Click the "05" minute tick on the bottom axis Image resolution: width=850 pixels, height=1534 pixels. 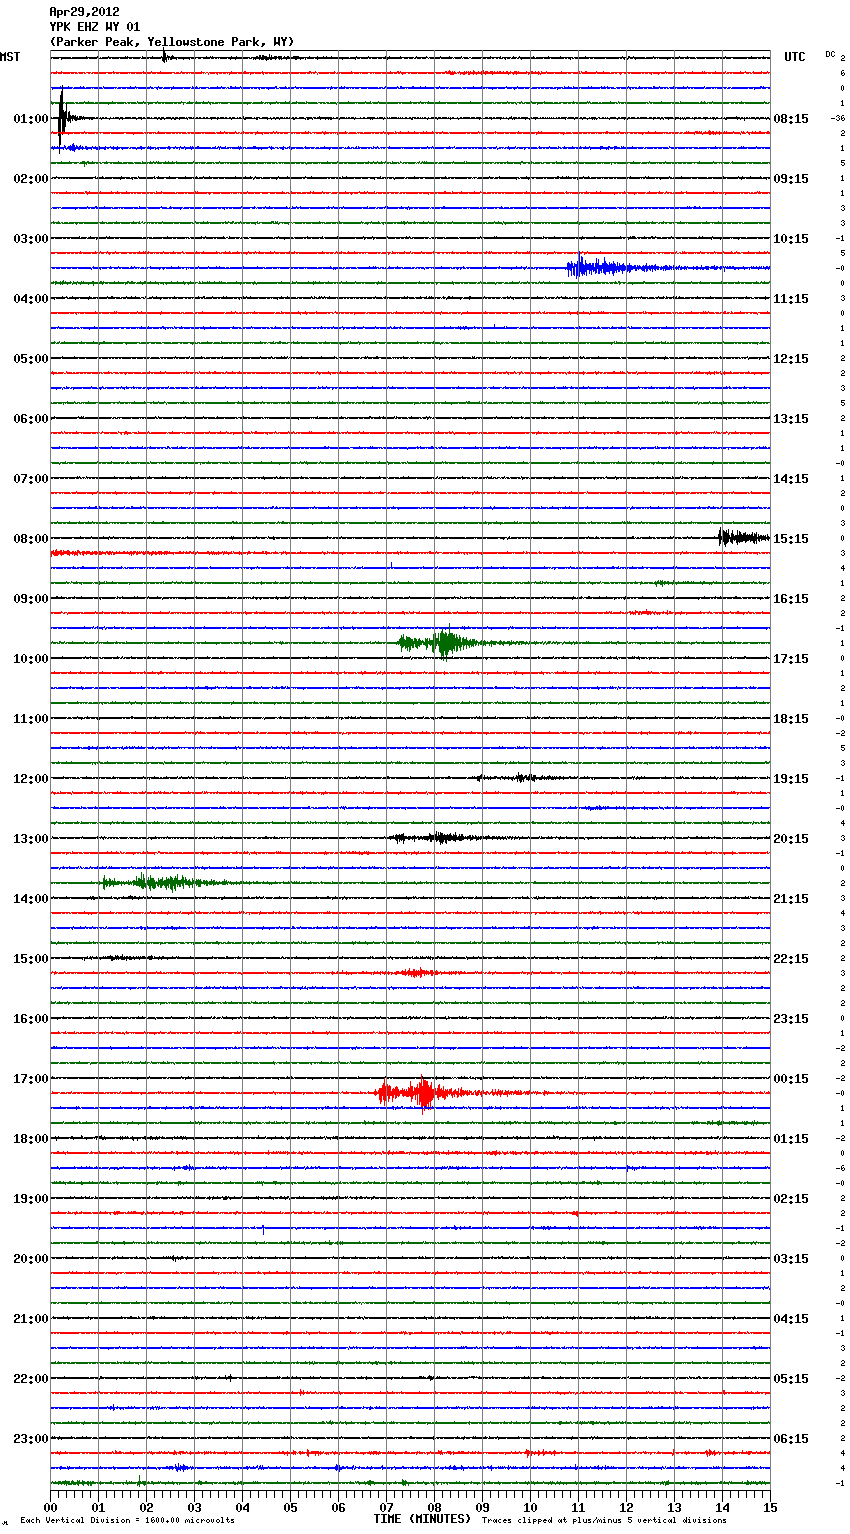(x=290, y=1507)
